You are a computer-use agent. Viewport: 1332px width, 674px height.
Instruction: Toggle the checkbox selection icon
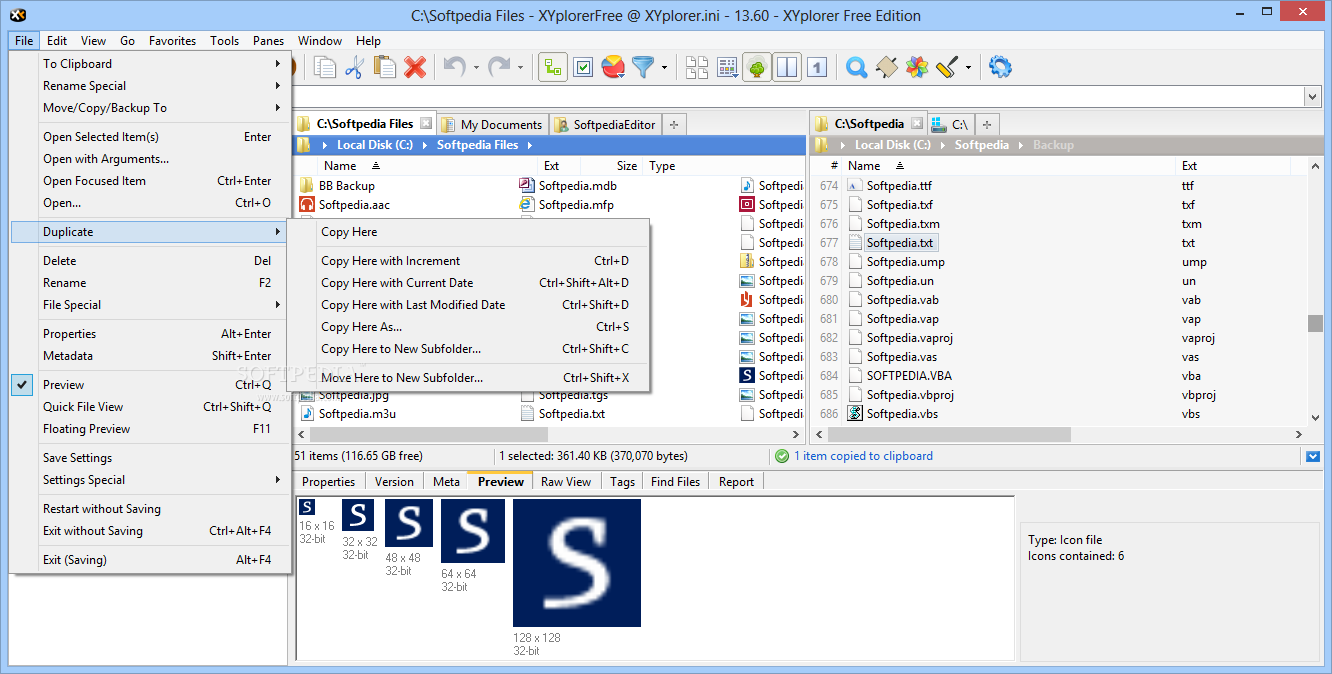click(x=584, y=67)
